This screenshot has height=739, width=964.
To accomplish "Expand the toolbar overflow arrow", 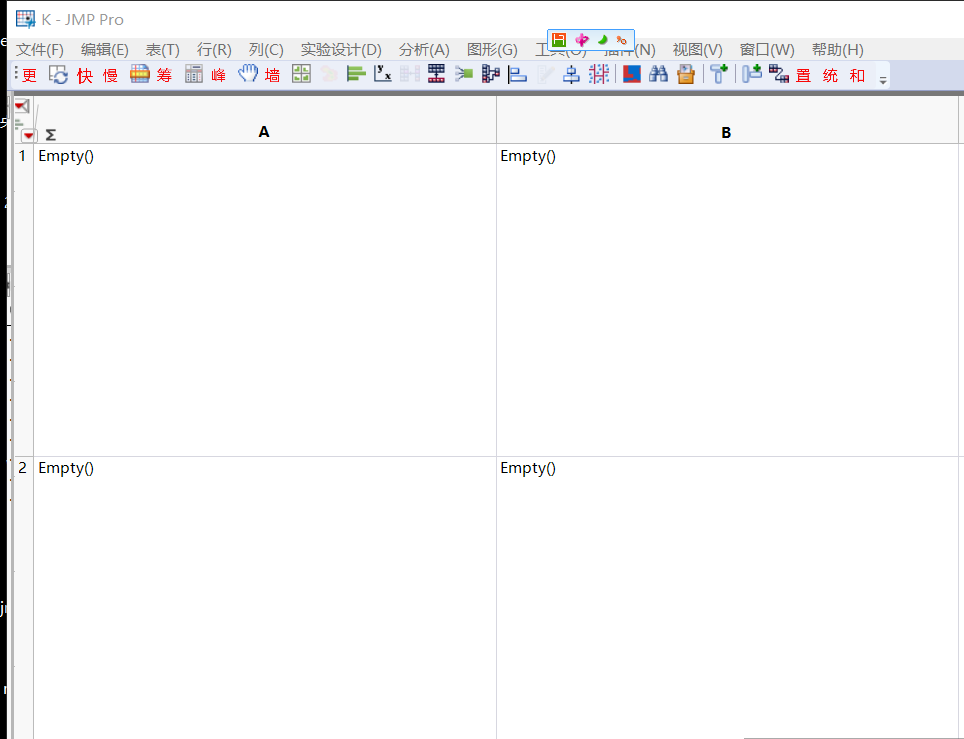I will tap(883, 81).
